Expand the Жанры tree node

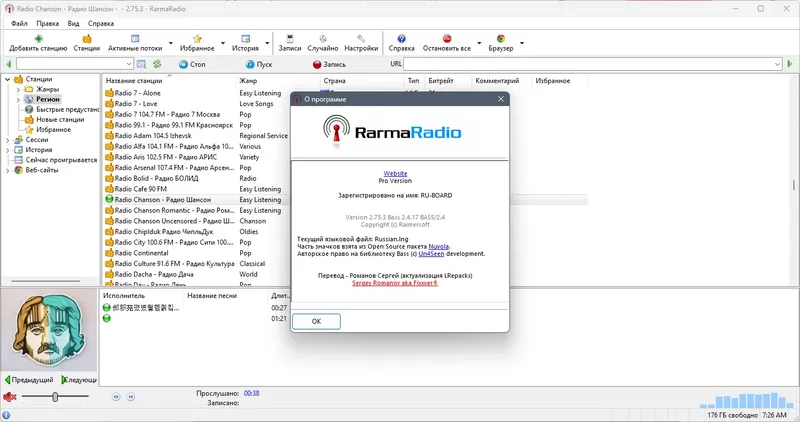click(x=18, y=89)
